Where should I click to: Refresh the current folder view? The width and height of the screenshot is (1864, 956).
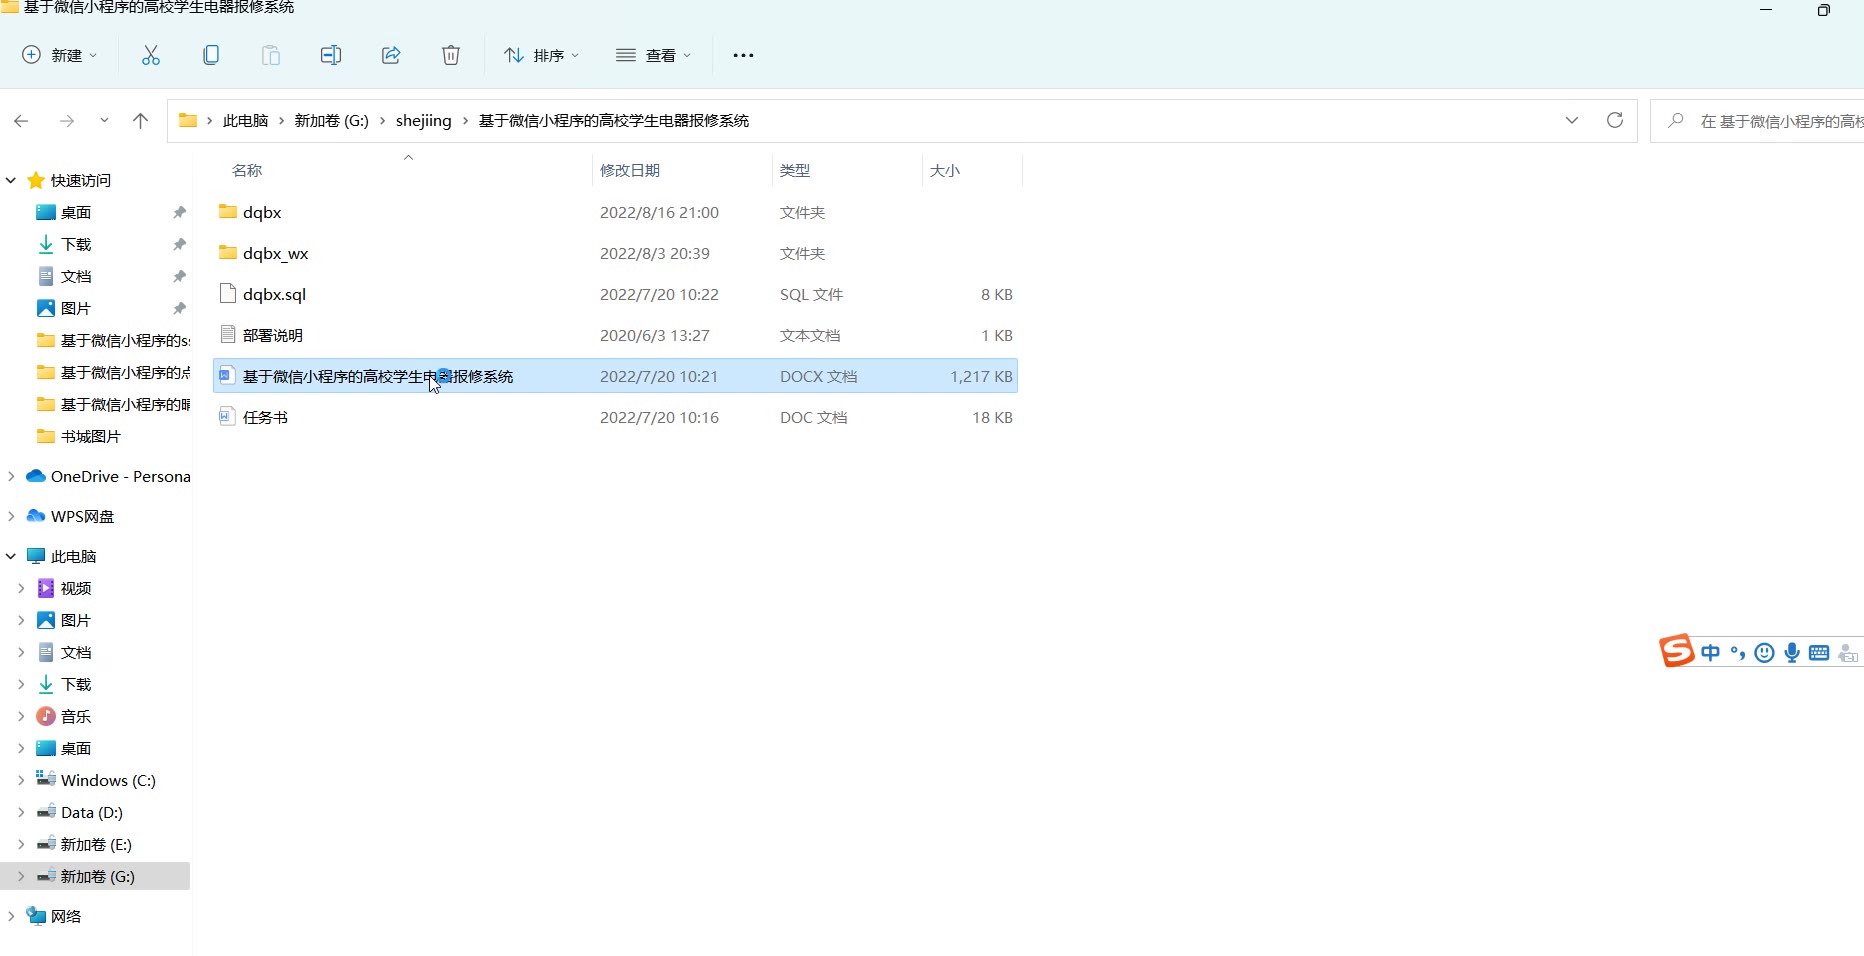coord(1614,120)
